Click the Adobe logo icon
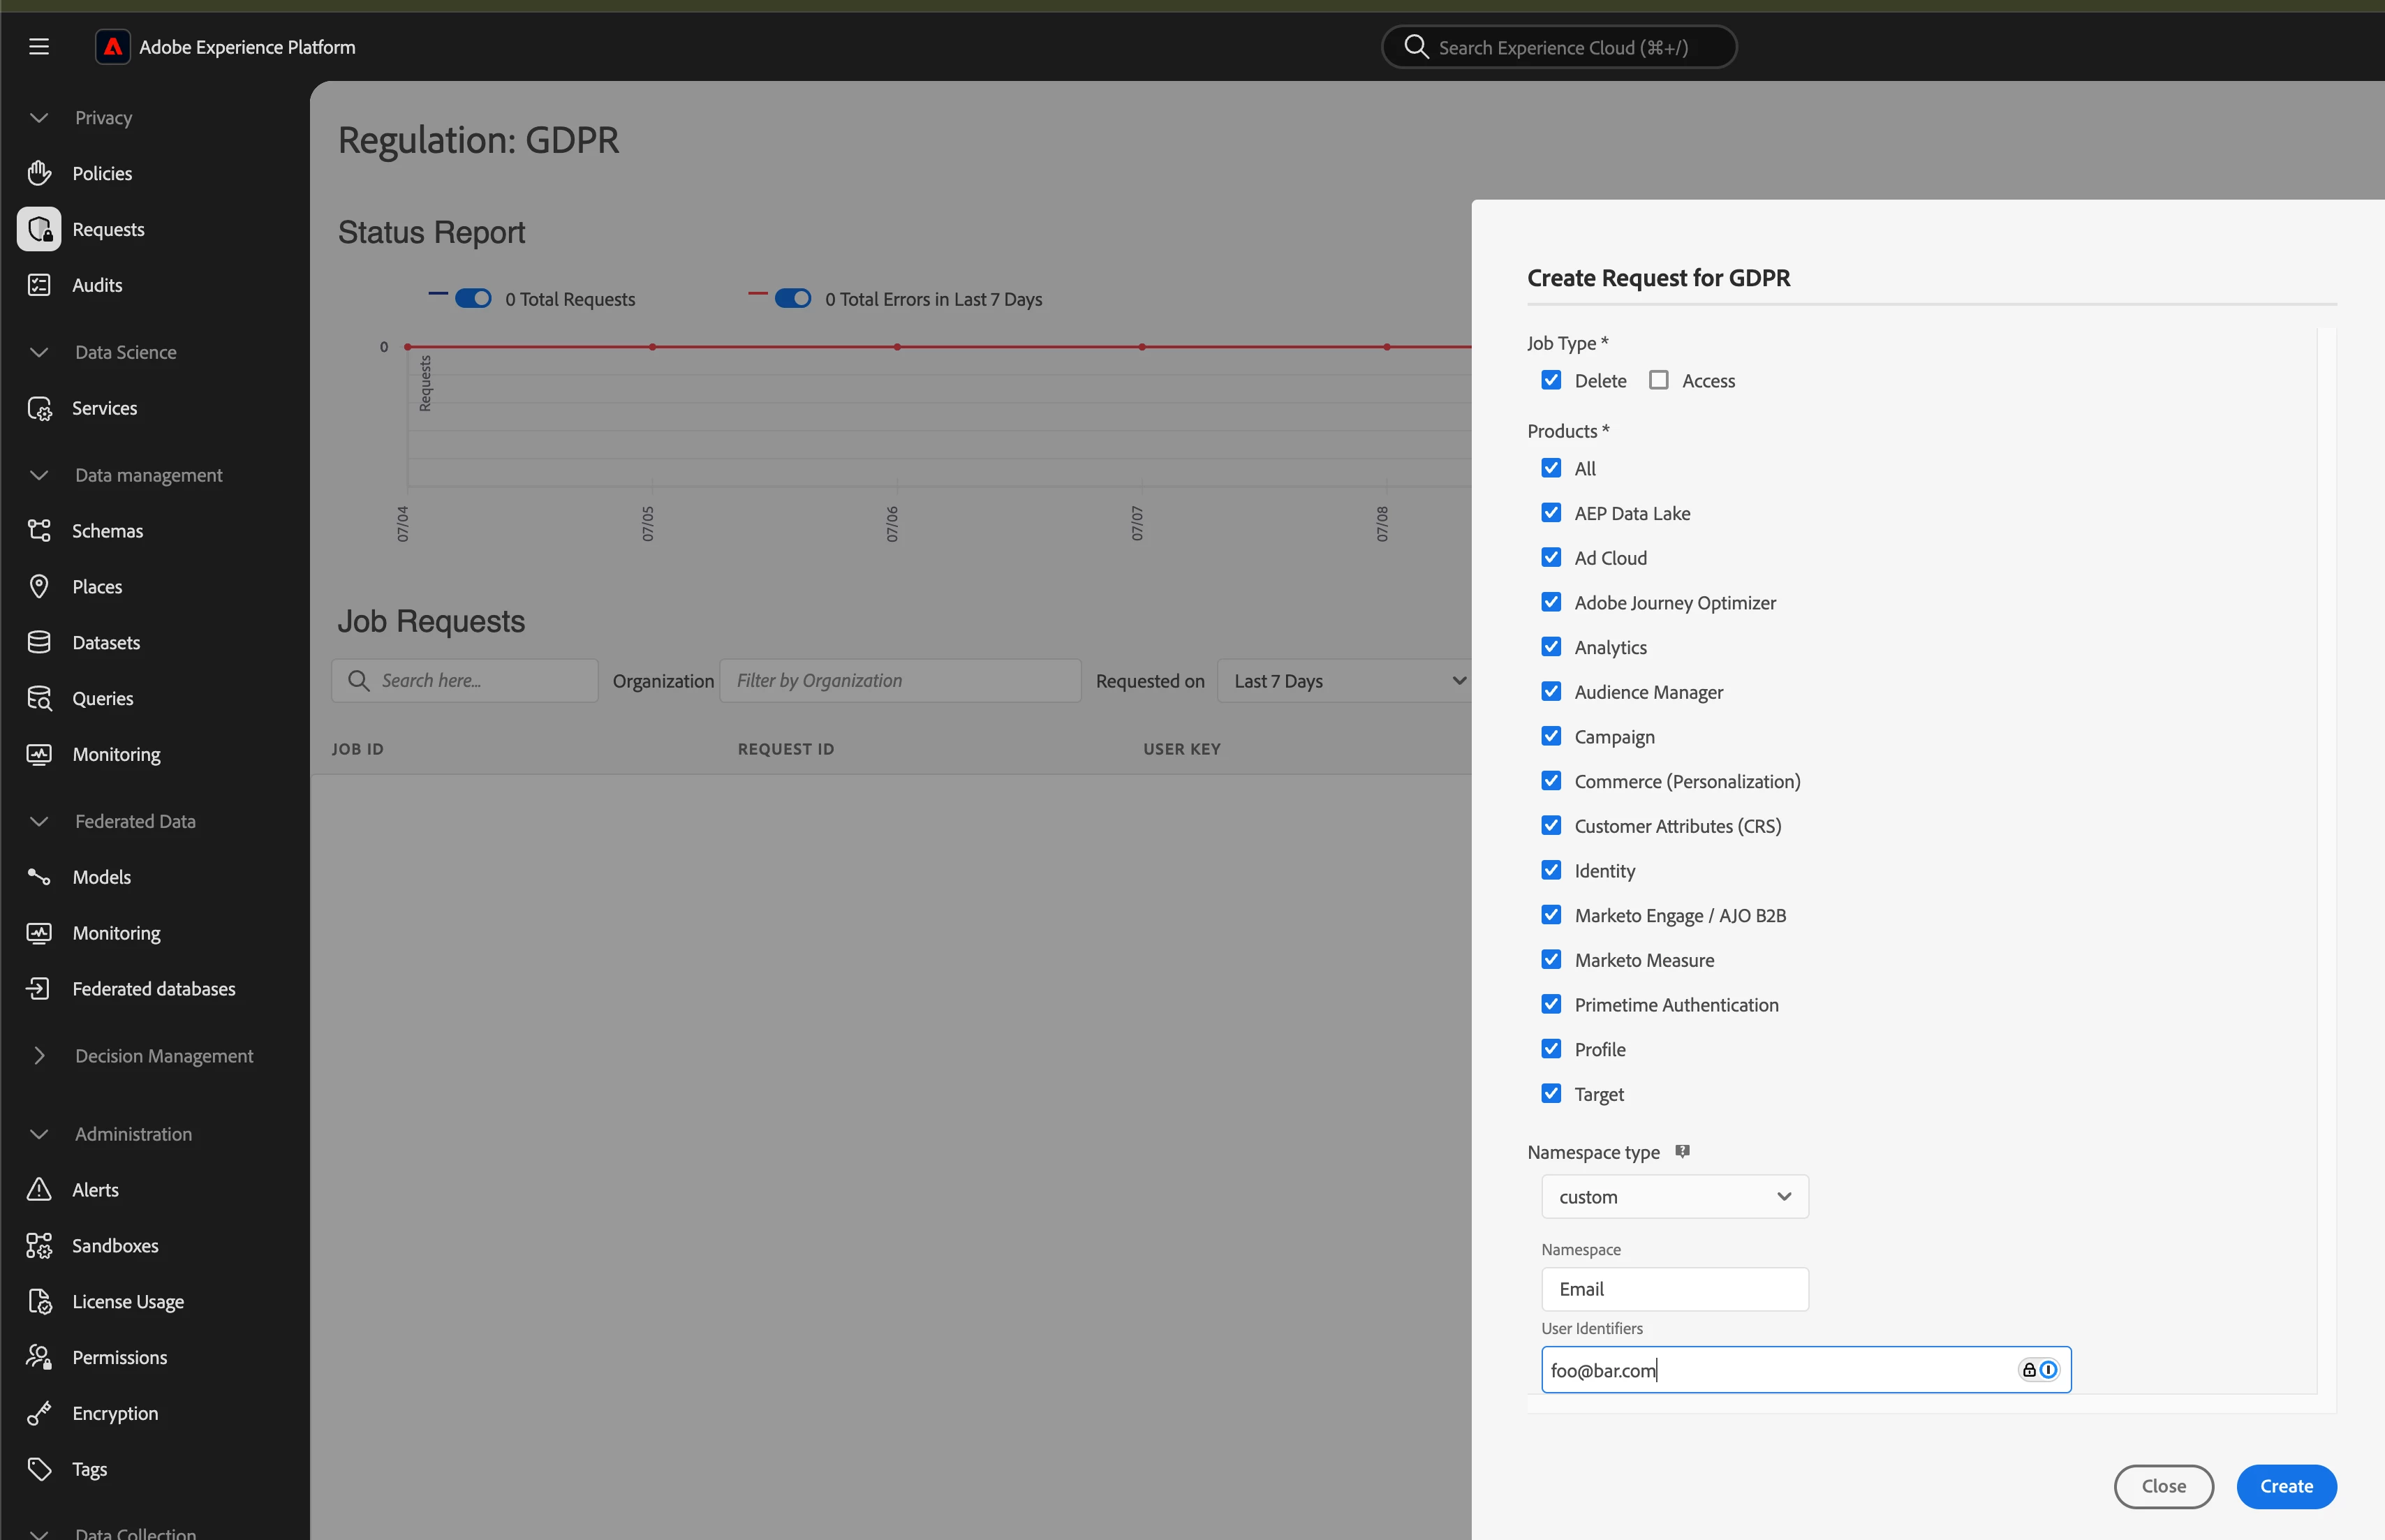Screen dimensions: 2385x1540 (113, 47)
